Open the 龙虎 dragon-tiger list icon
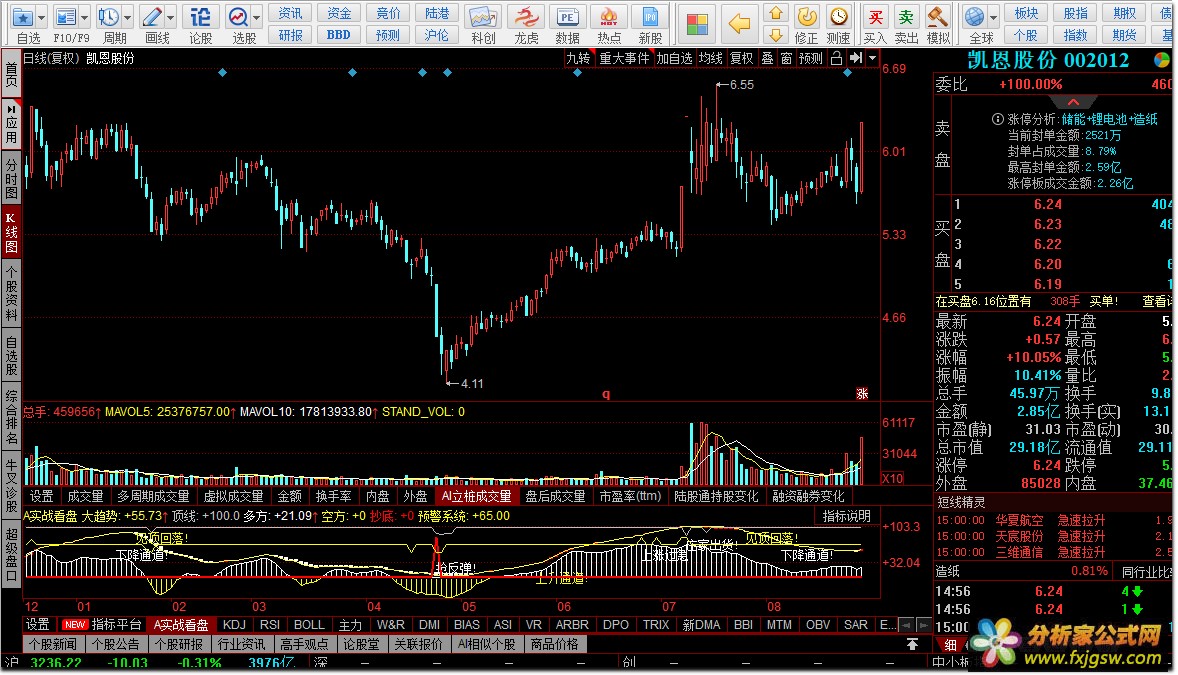 [526, 17]
